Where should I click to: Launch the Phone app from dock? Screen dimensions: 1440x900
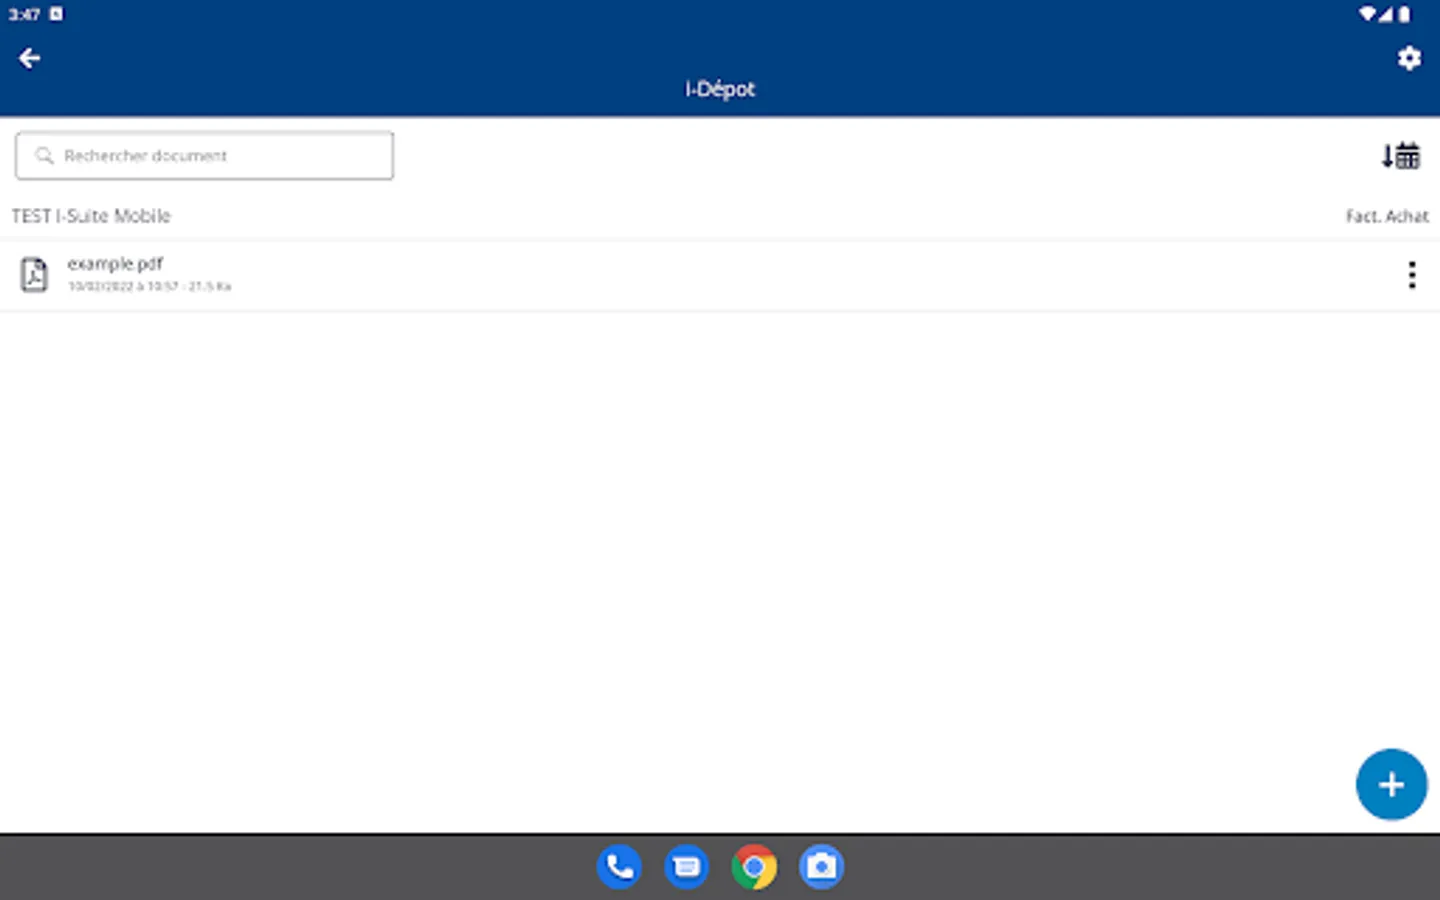619,867
